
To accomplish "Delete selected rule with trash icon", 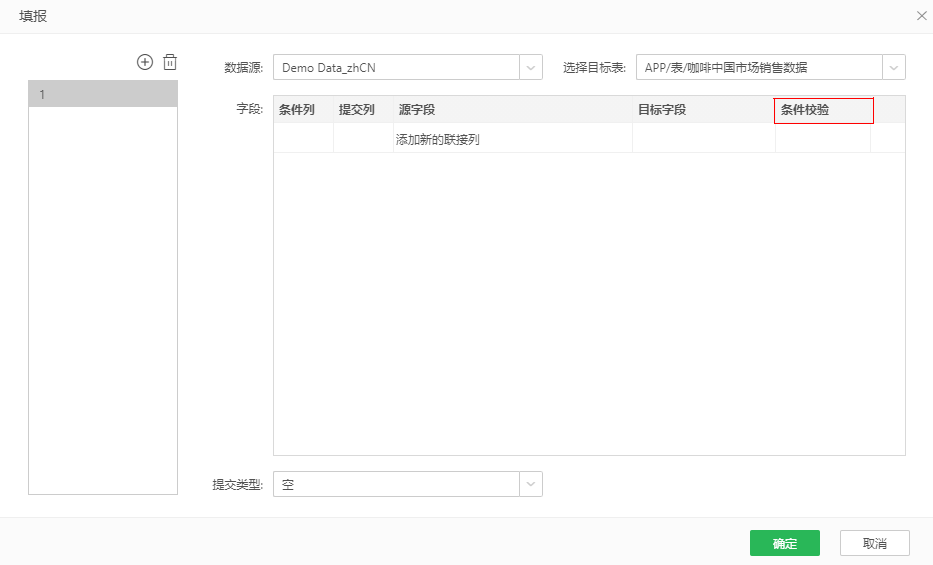I will (x=170, y=62).
